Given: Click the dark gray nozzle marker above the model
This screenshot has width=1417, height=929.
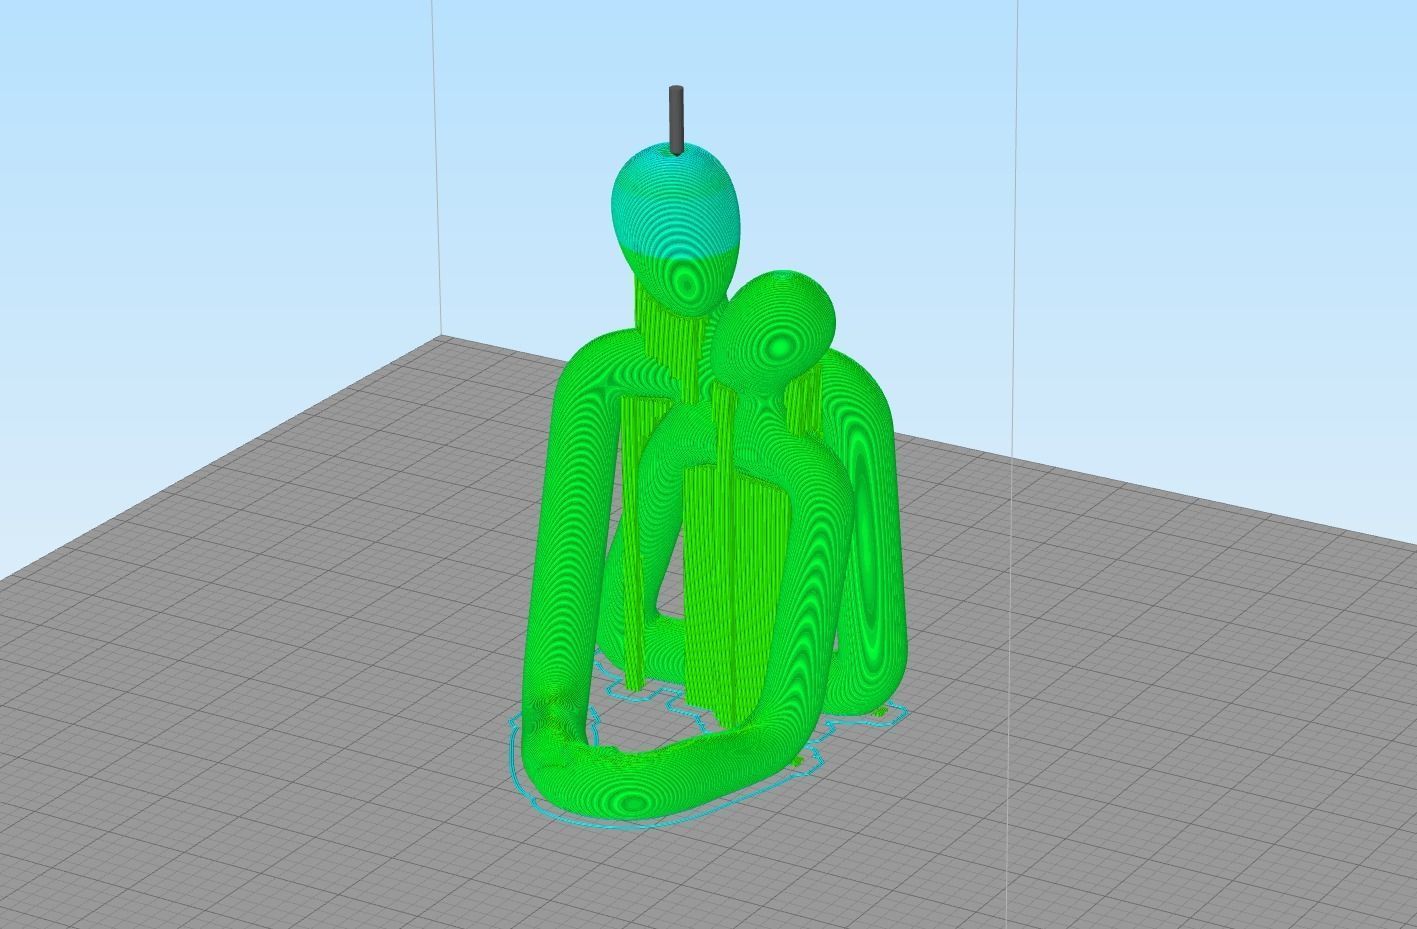Looking at the screenshot, I should [677, 120].
